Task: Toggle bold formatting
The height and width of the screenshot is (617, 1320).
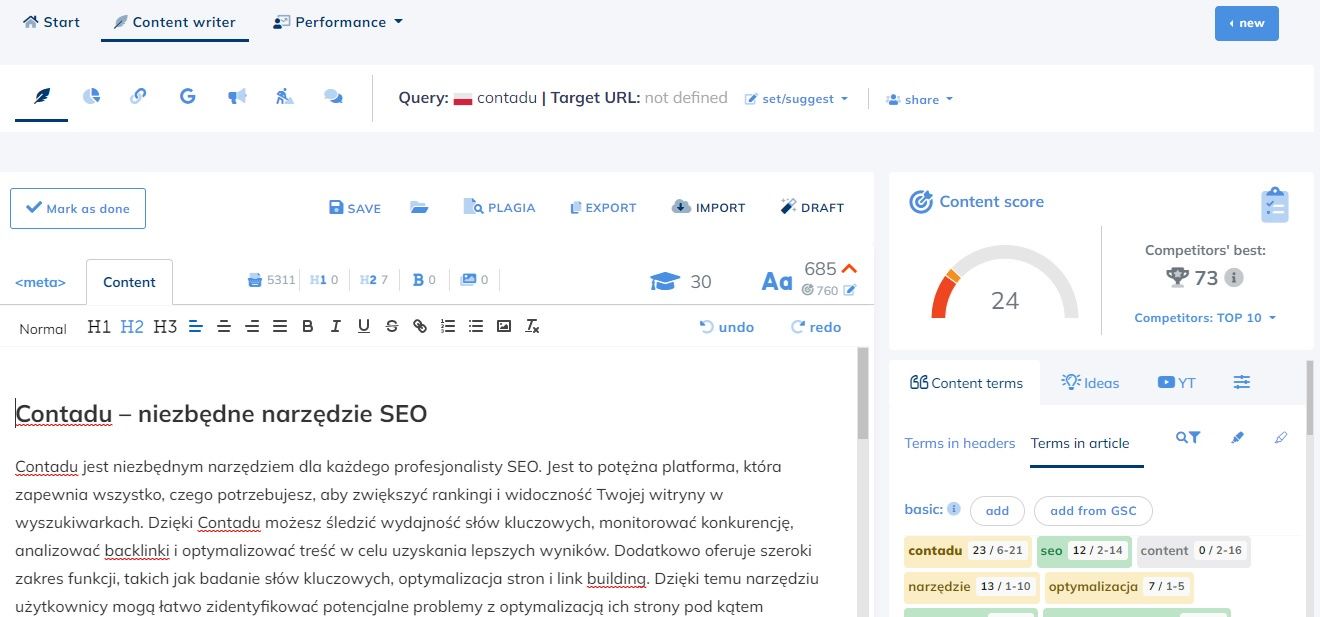Action: (308, 326)
